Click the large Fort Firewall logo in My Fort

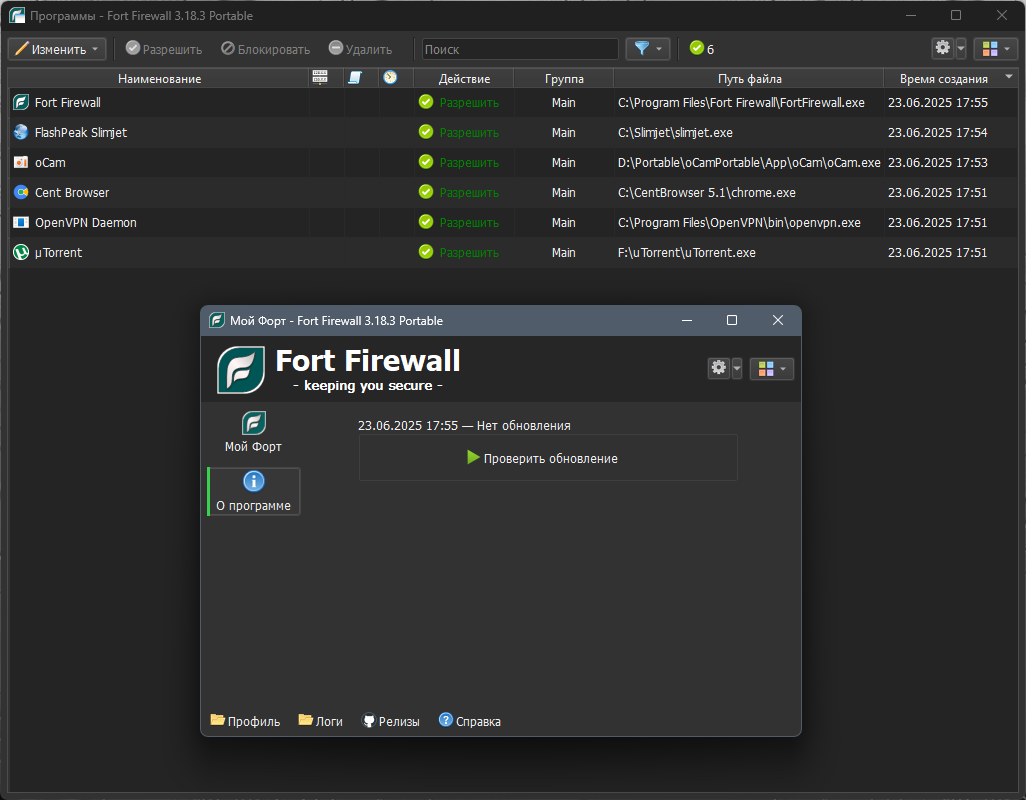[x=241, y=370]
